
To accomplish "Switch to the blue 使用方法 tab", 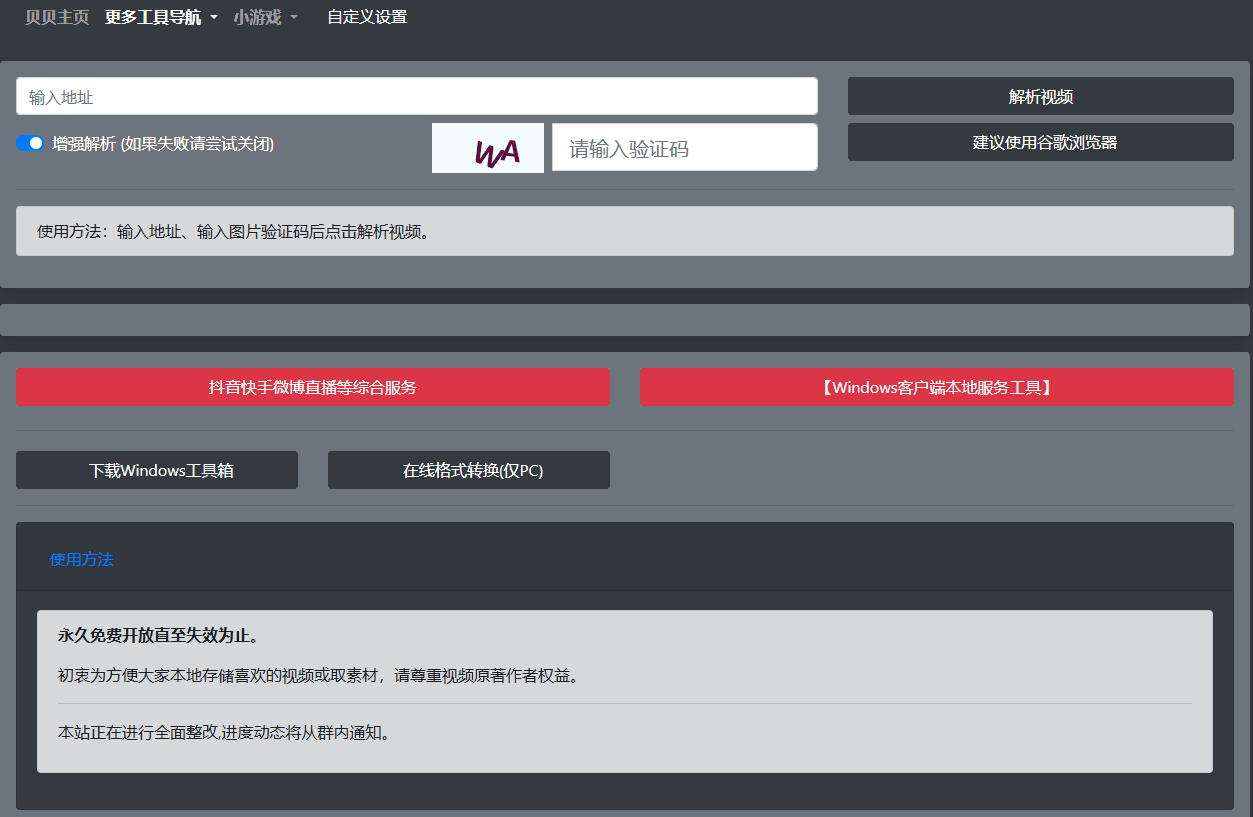I will pos(82,559).
